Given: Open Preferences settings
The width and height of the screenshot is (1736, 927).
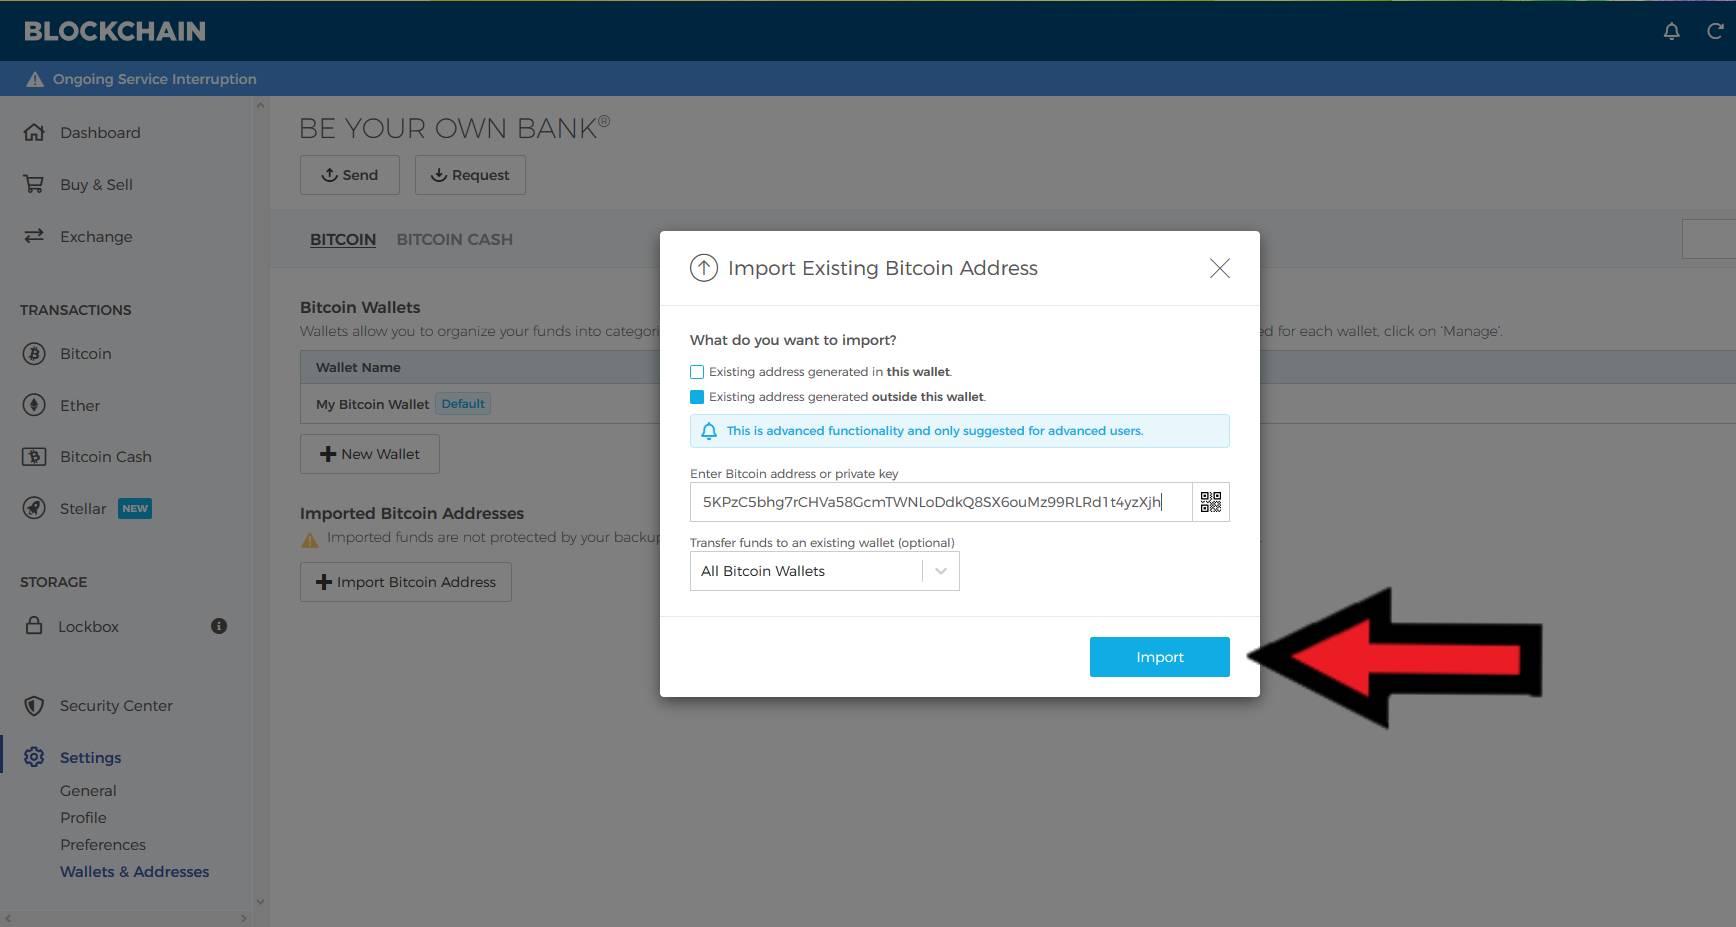Looking at the screenshot, I should [103, 844].
